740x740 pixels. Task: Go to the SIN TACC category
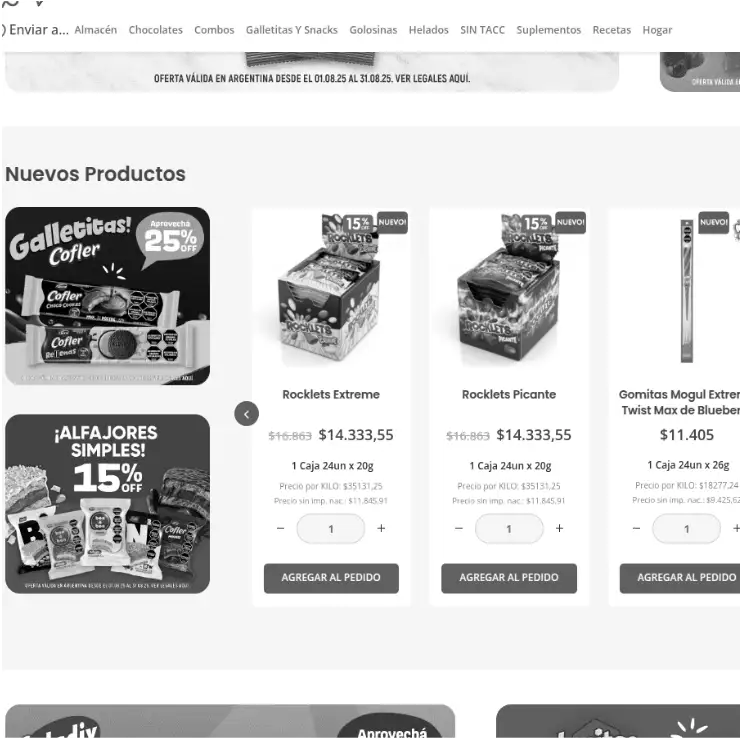pyautogui.click(x=482, y=30)
